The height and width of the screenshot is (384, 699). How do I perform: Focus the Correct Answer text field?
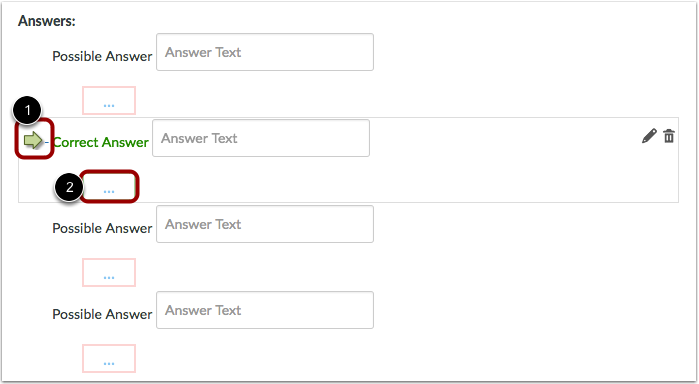click(x=261, y=138)
